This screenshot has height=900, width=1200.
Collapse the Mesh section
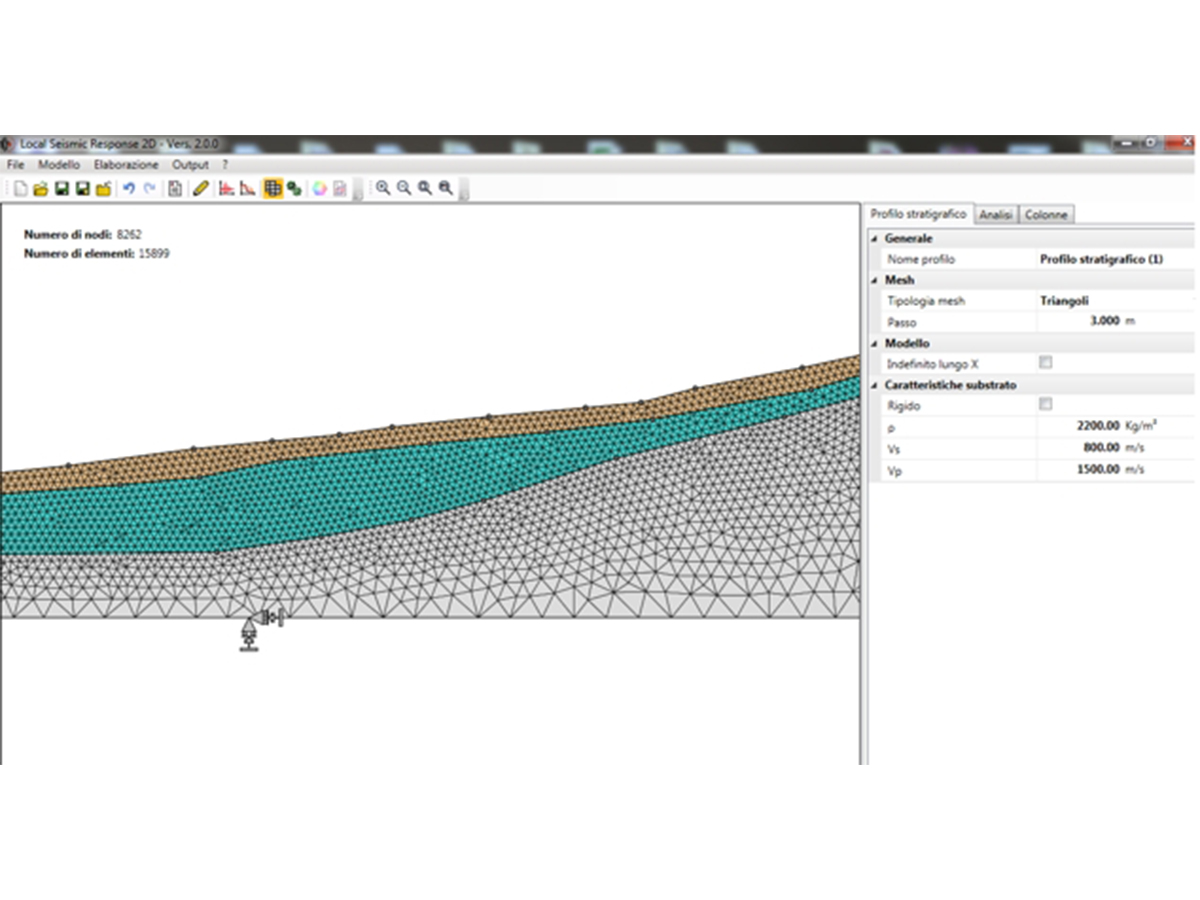875,281
